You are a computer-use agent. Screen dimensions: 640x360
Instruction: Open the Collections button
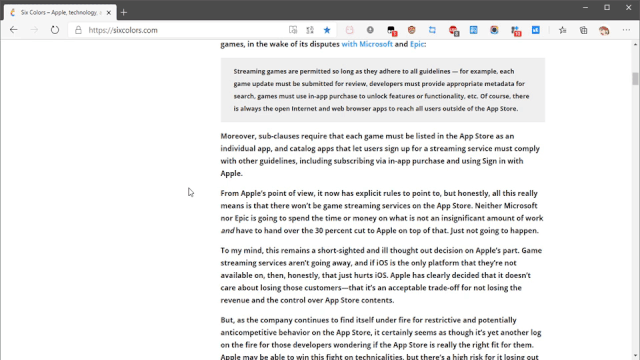tap(583, 30)
